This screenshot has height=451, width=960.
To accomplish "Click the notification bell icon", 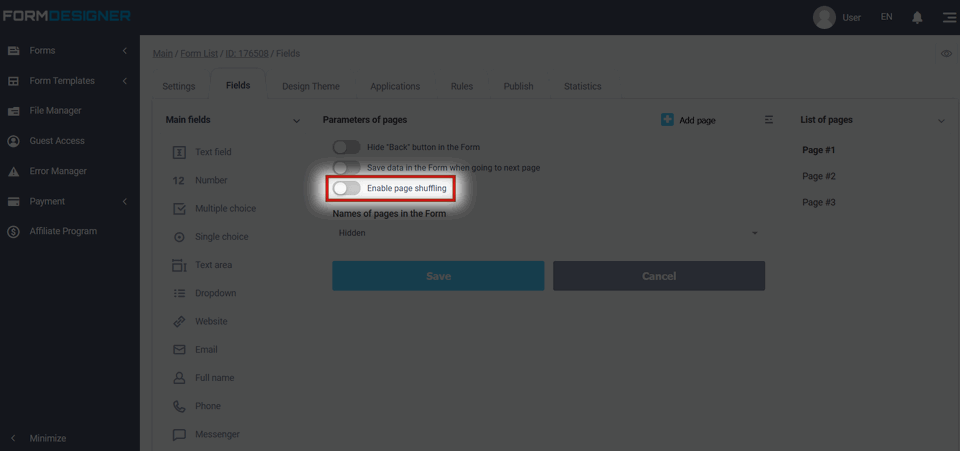I will 917,17.
